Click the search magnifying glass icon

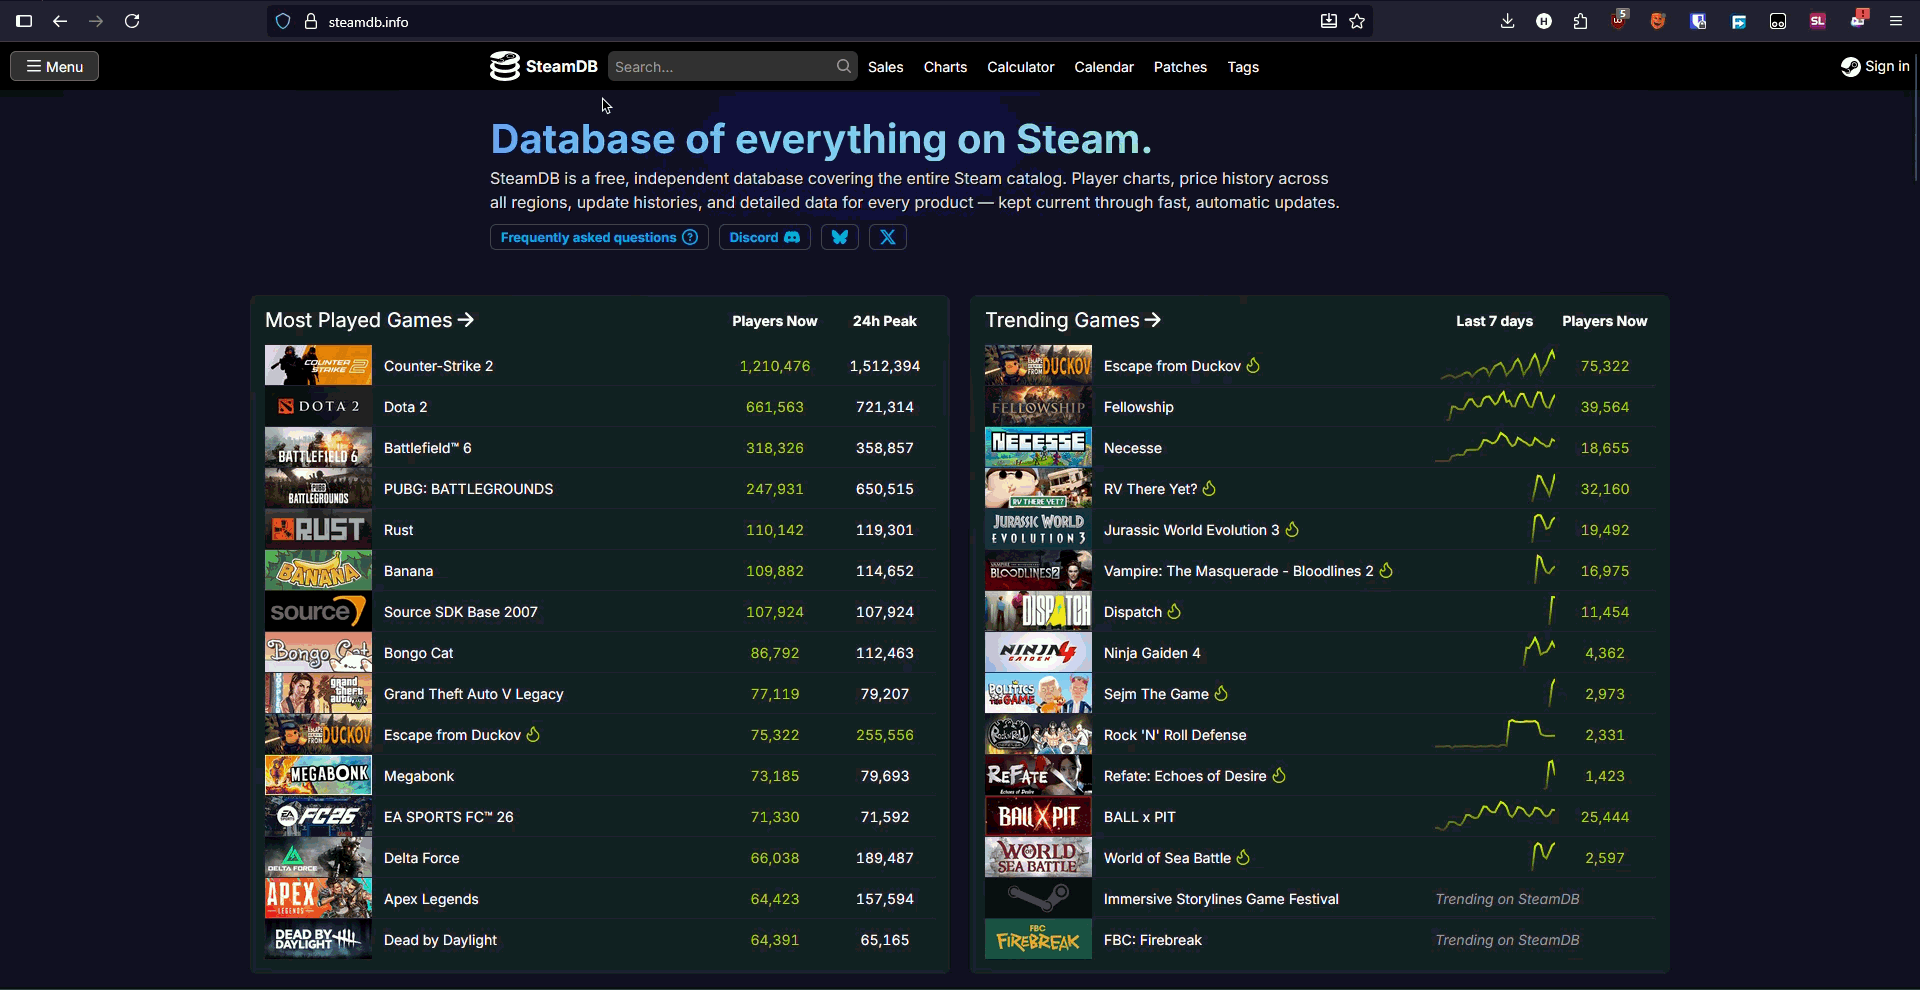tap(843, 66)
